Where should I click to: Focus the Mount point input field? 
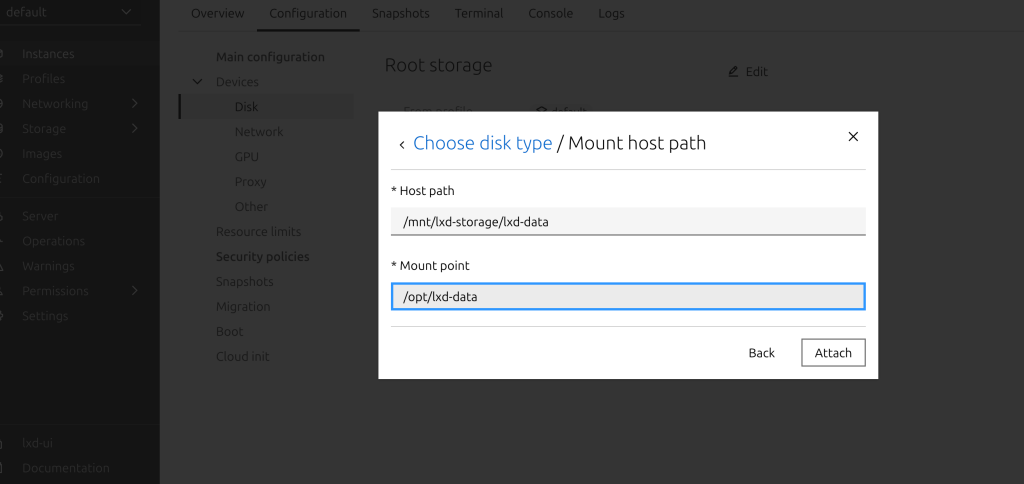tap(627, 297)
